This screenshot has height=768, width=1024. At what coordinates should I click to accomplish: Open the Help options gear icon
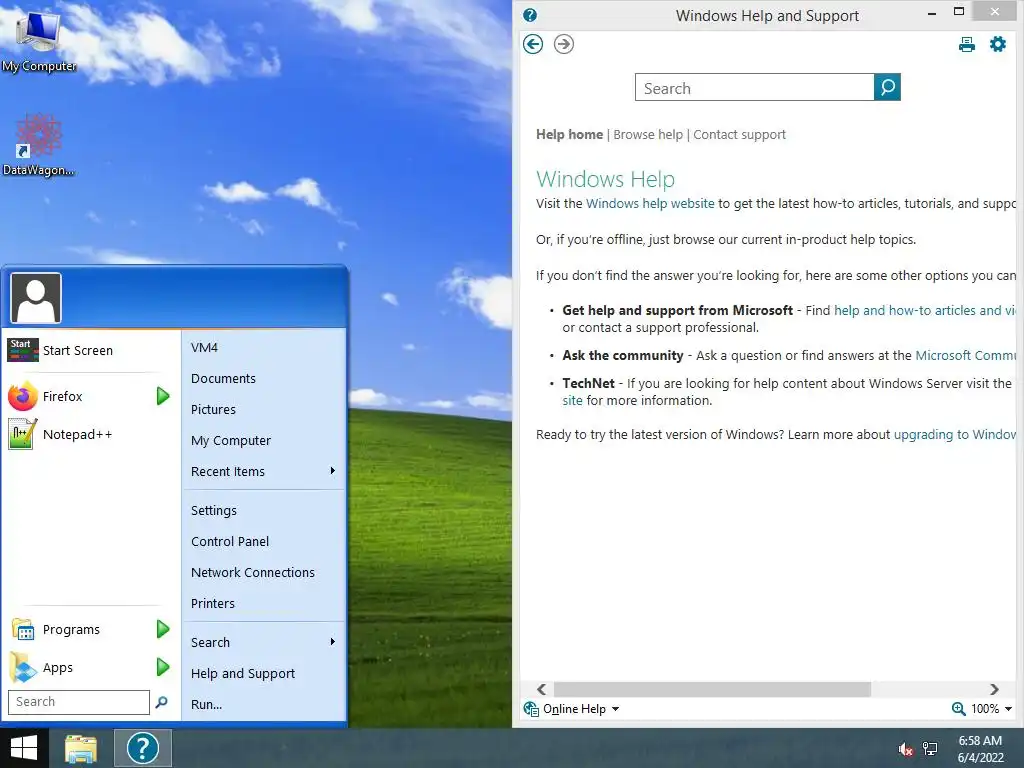point(998,44)
